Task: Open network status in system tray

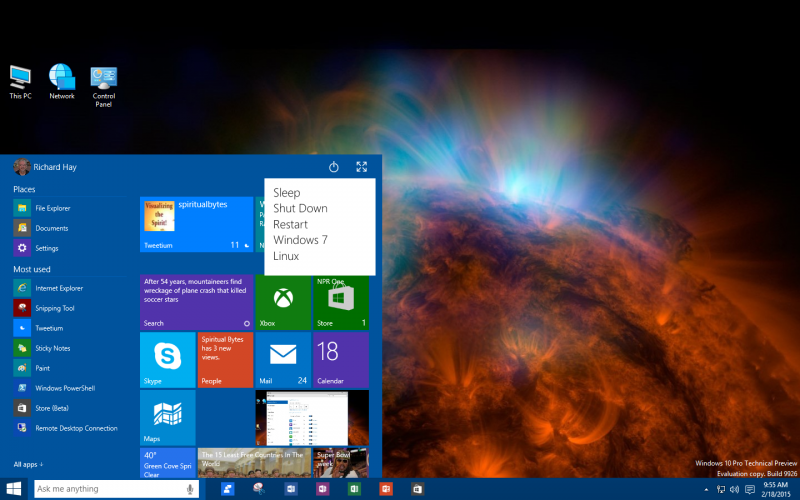Action: coord(721,489)
